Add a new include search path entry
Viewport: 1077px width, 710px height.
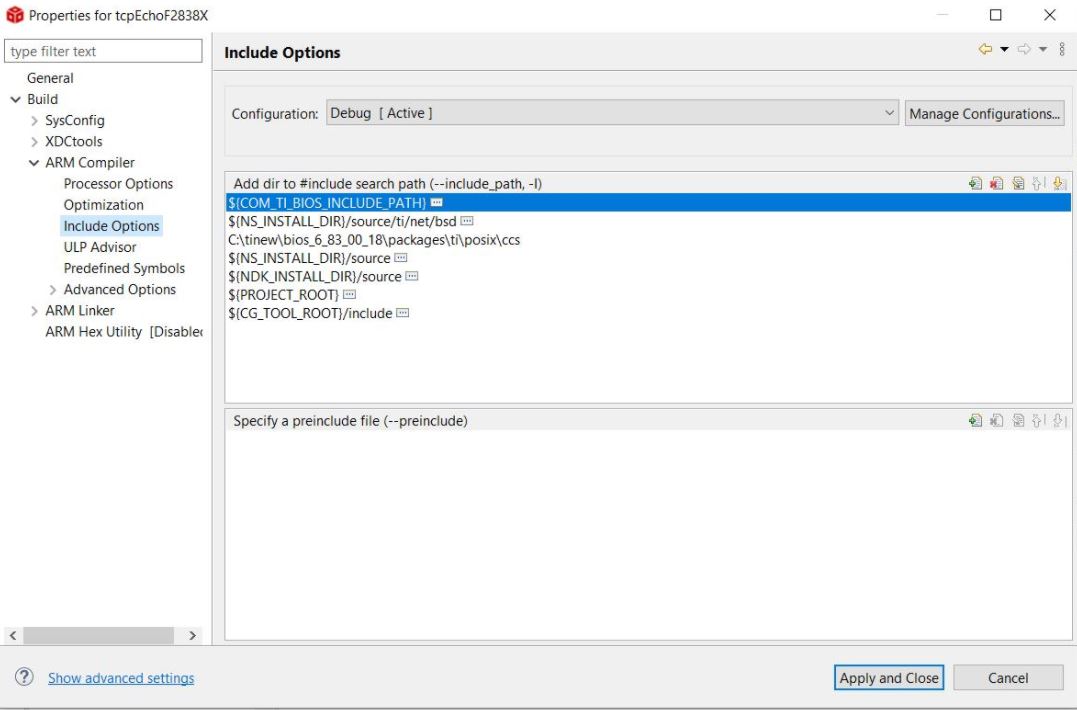975,183
